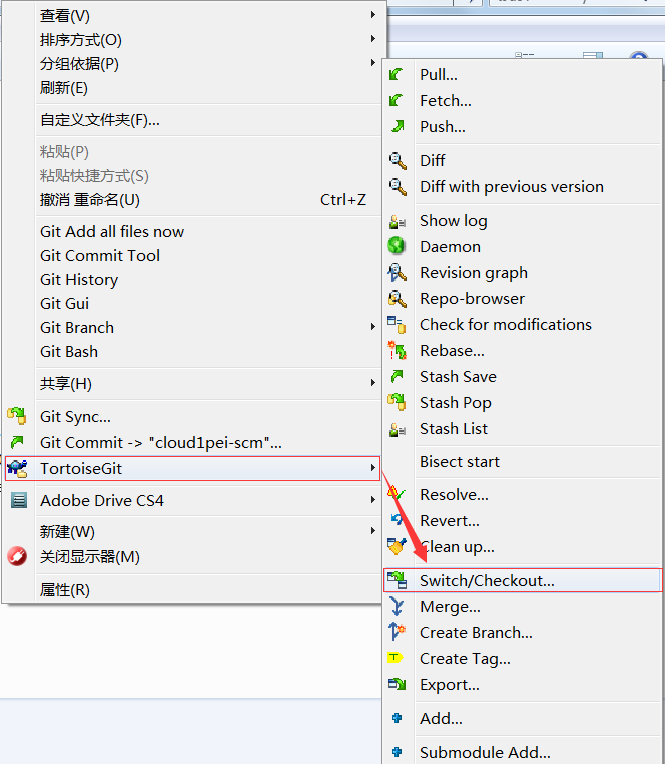The image size is (665, 764).
Task: Expand the TortoiseGit submenu arrow
Action: pyautogui.click(x=373, y=468)
